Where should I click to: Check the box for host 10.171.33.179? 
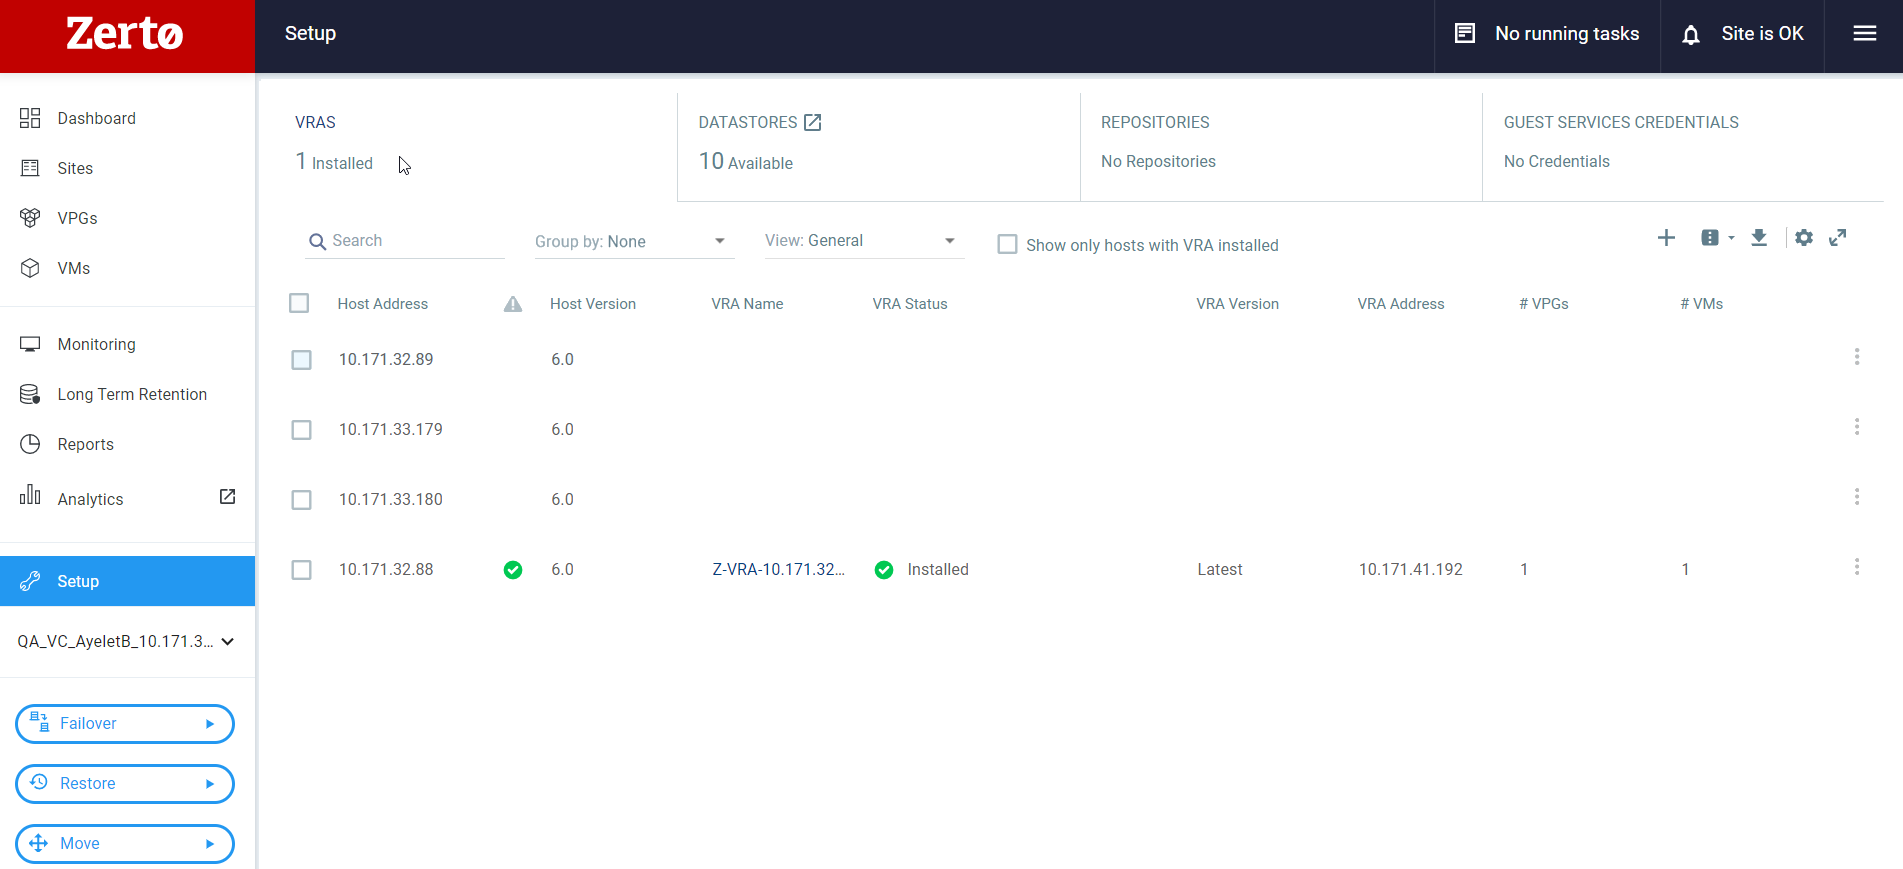pyautogui.click(x=301, y=430)
